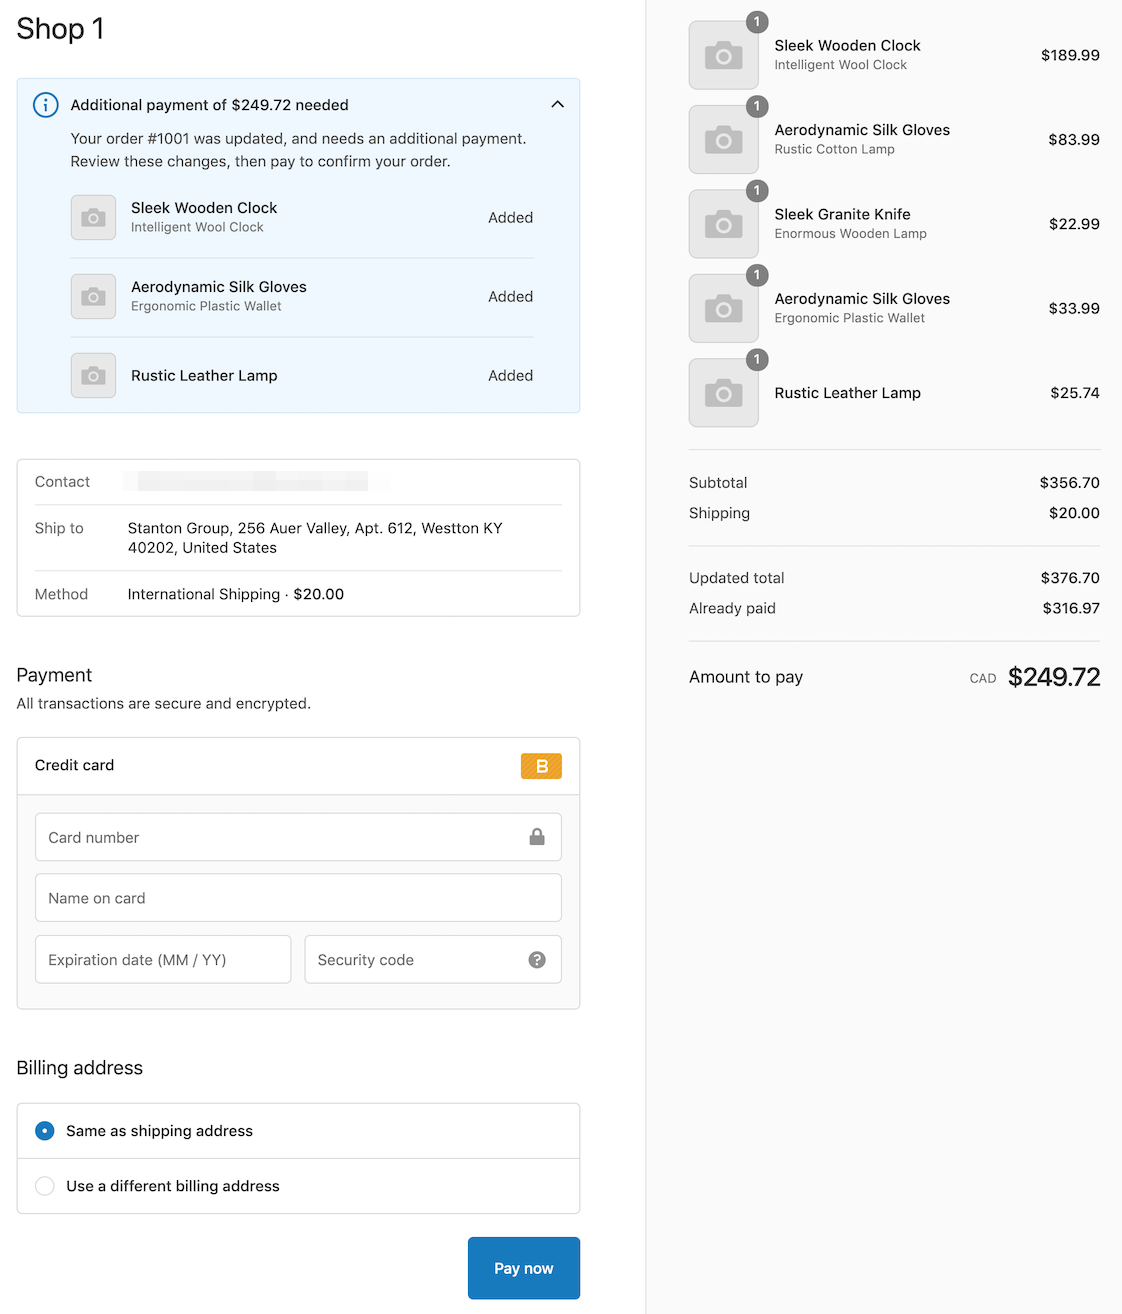The image size is (1122, 1314).
Task: Click the Security code help question icon
Action: point(537,960)
